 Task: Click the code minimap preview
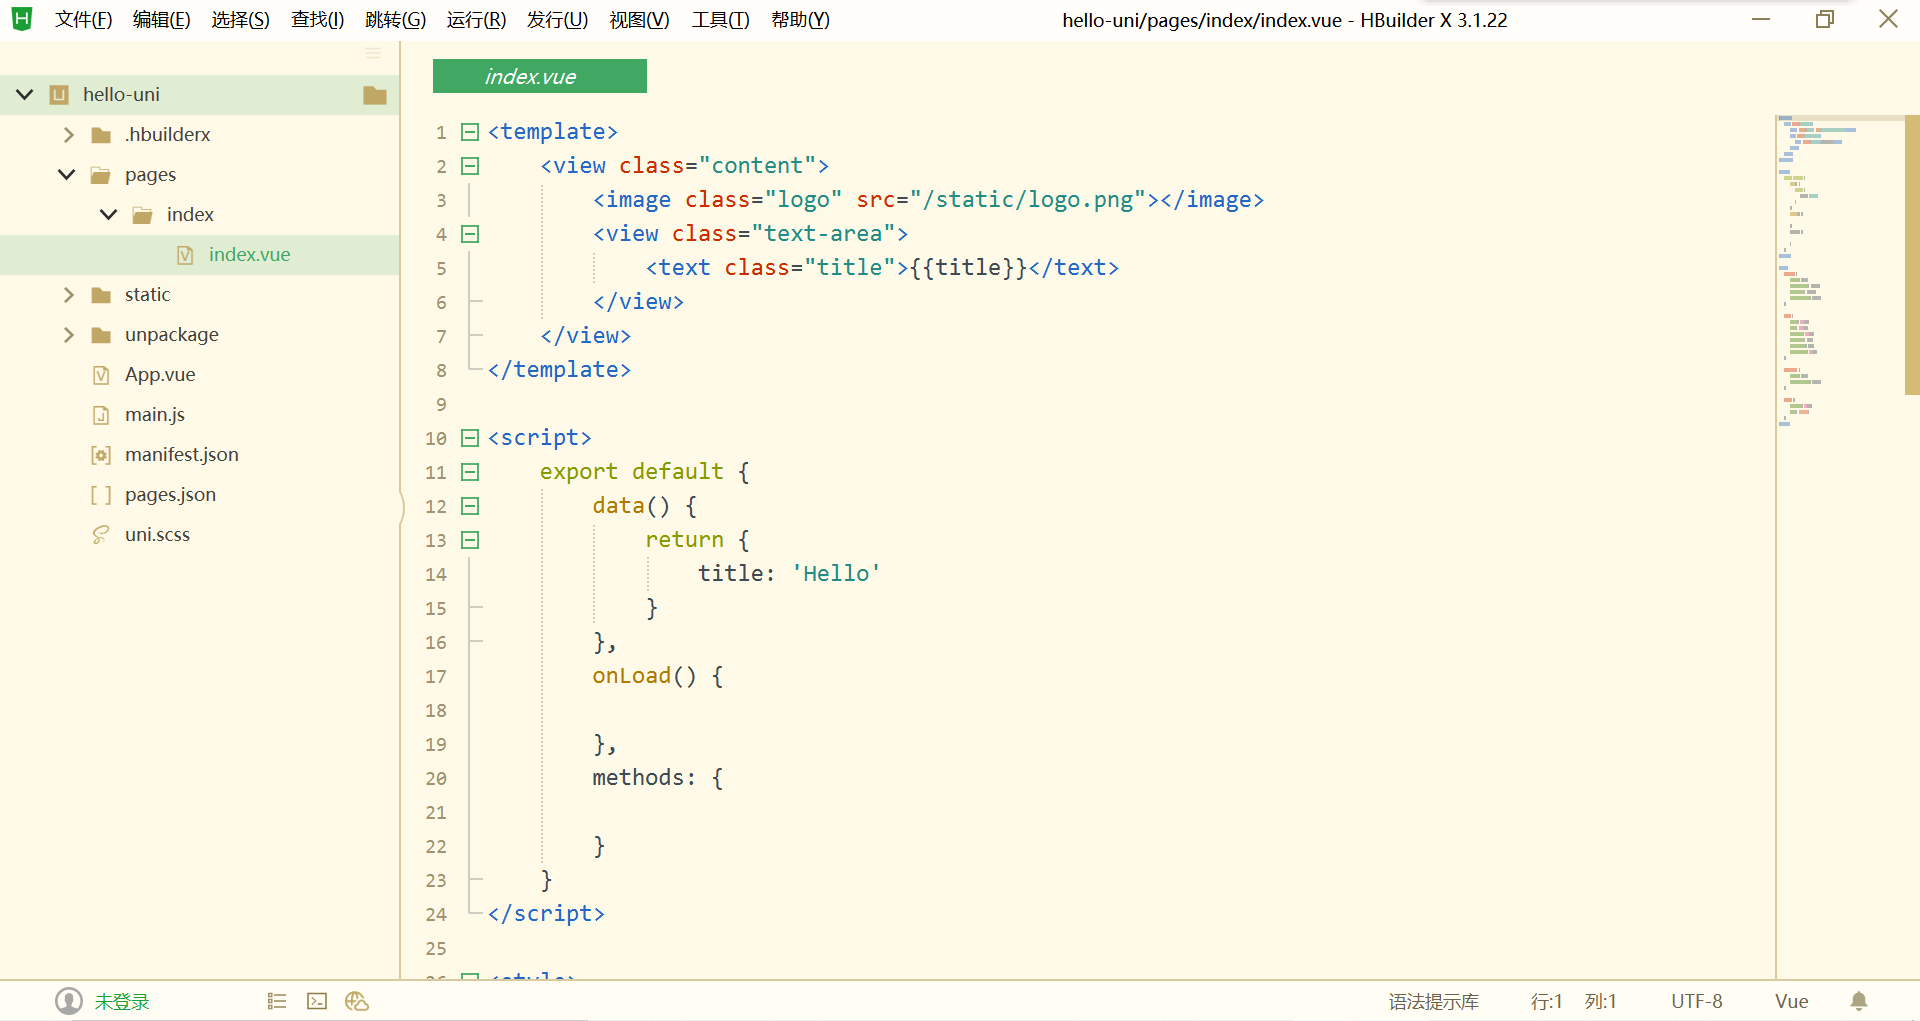coord(1840,270)
